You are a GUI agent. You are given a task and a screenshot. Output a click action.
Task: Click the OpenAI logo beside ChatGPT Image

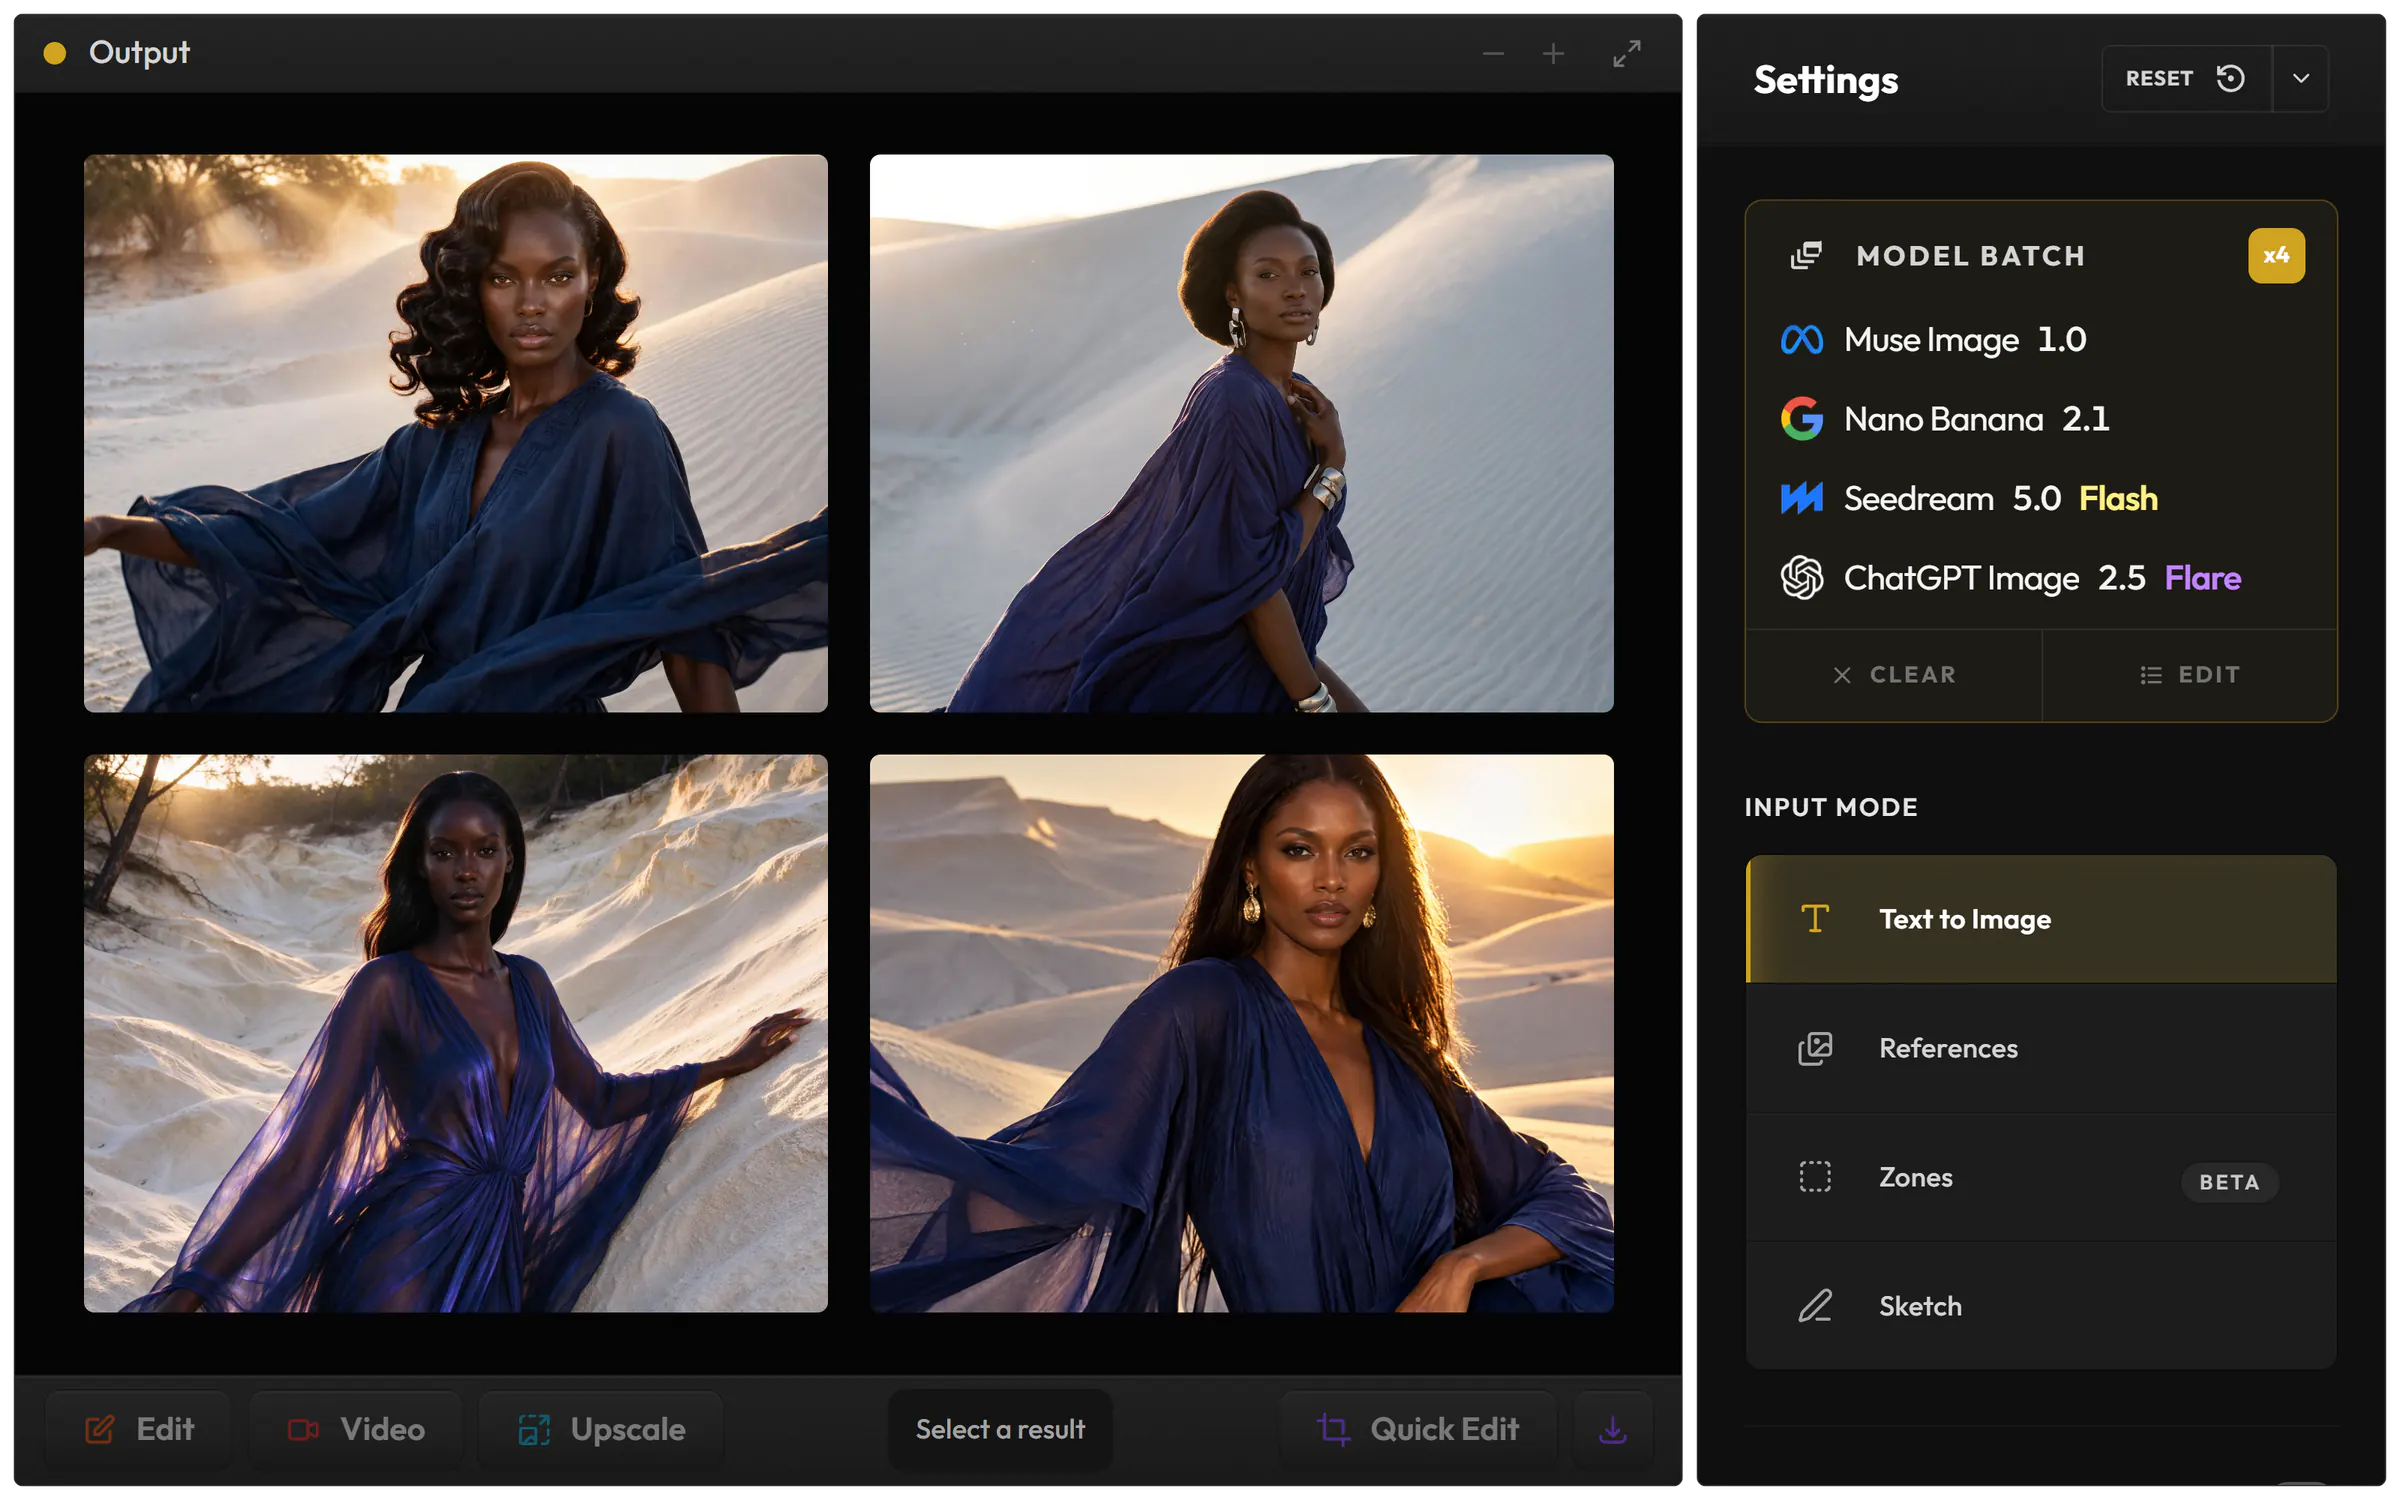click(x=1802, y=578)
